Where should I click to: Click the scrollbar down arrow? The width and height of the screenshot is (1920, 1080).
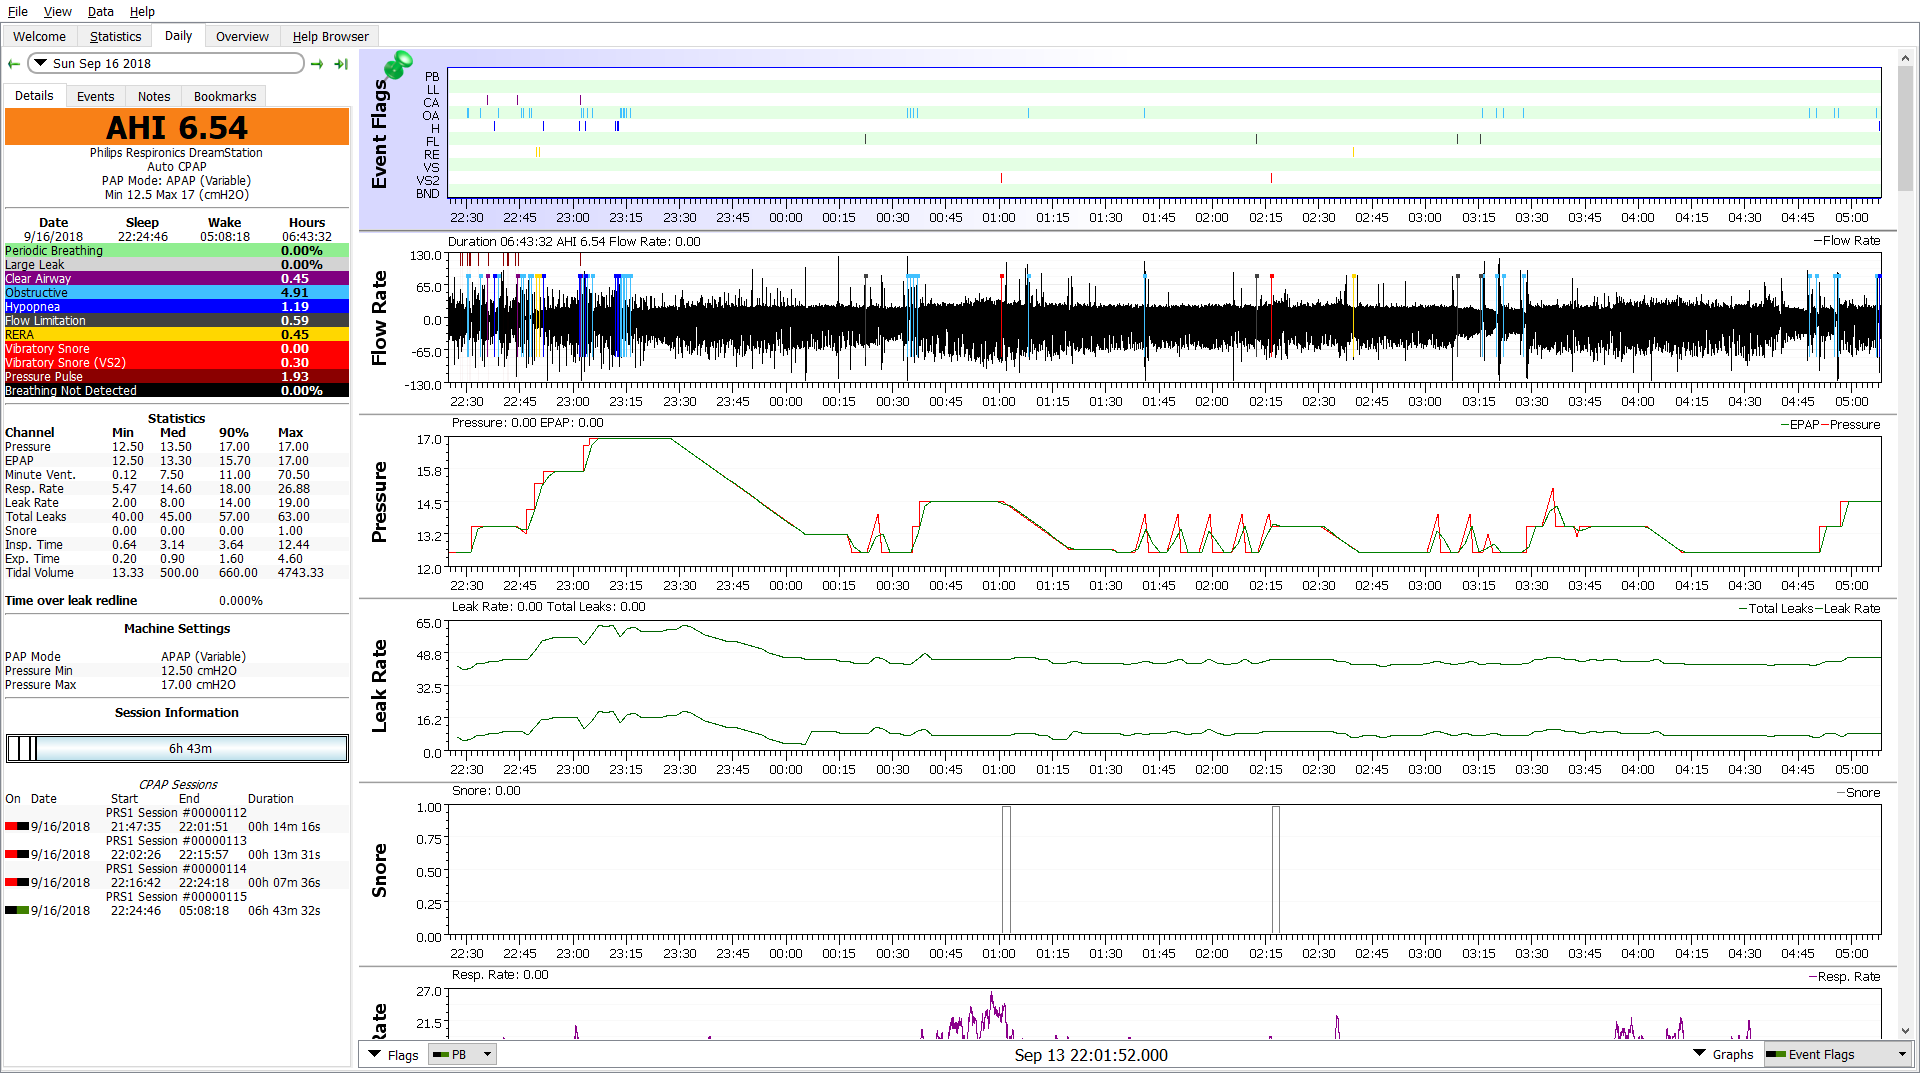(1904, 1030)
